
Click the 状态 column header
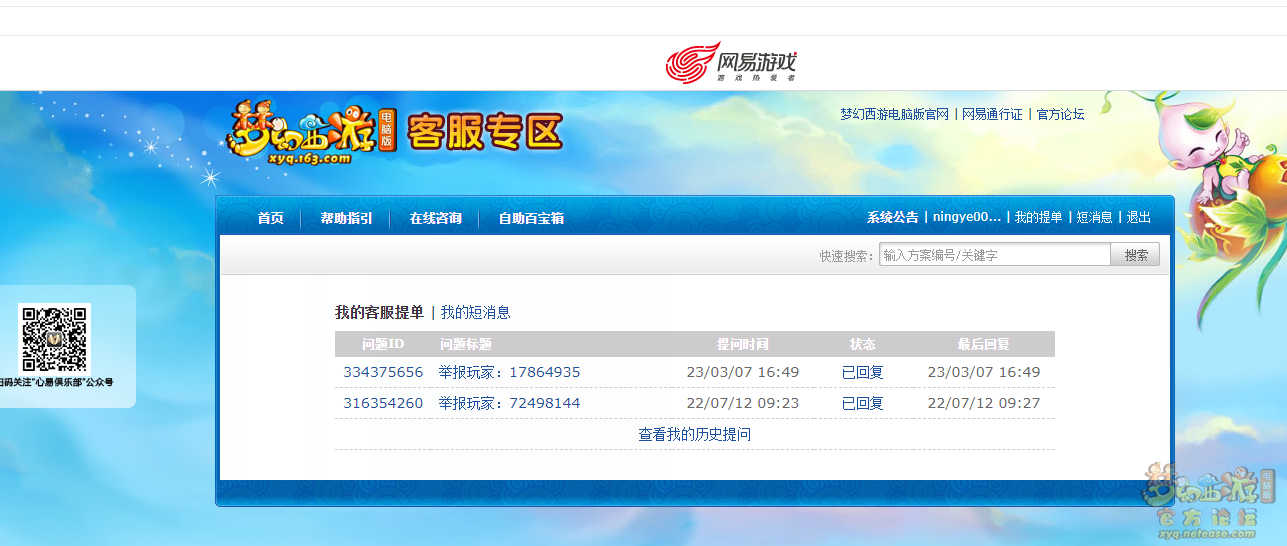863,344
